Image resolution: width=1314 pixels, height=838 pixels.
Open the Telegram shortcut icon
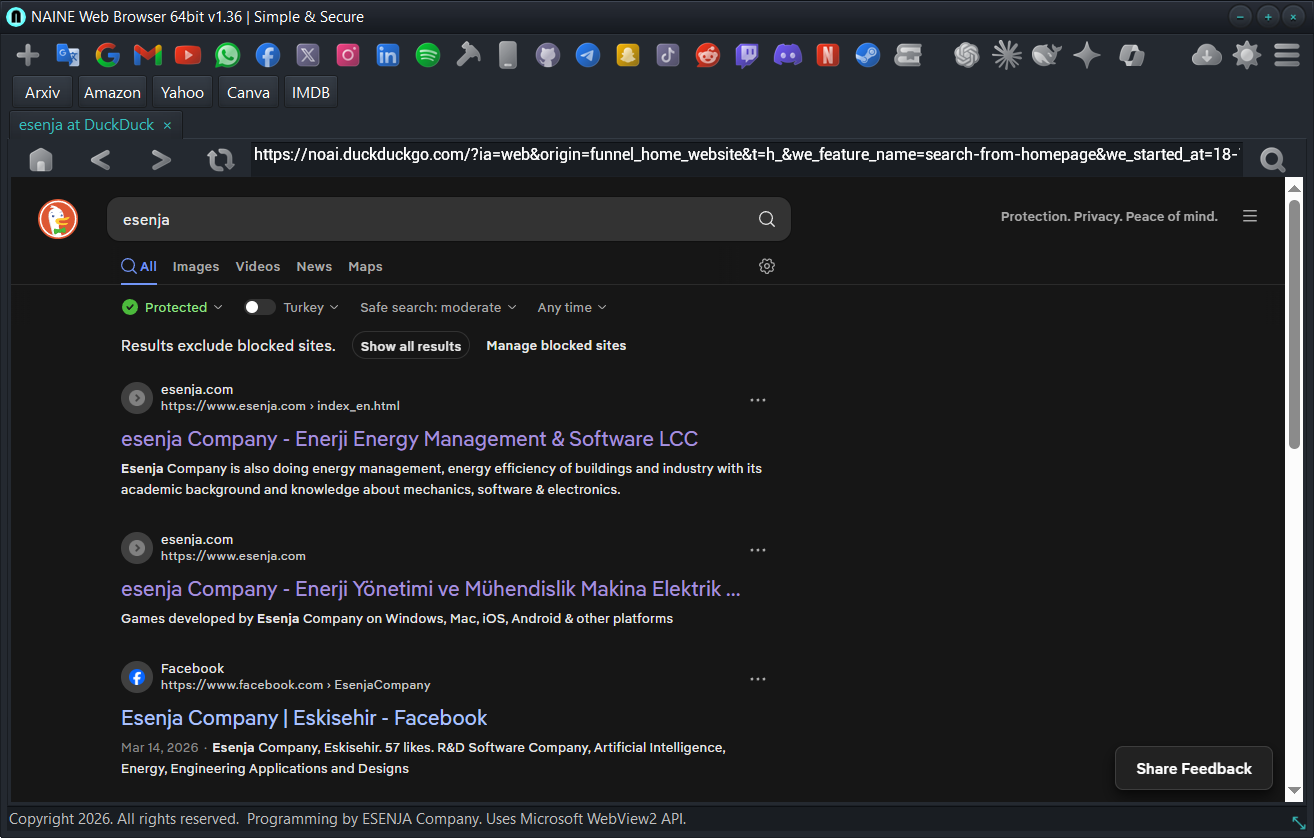pyautogui.click(x=588, y=55)
